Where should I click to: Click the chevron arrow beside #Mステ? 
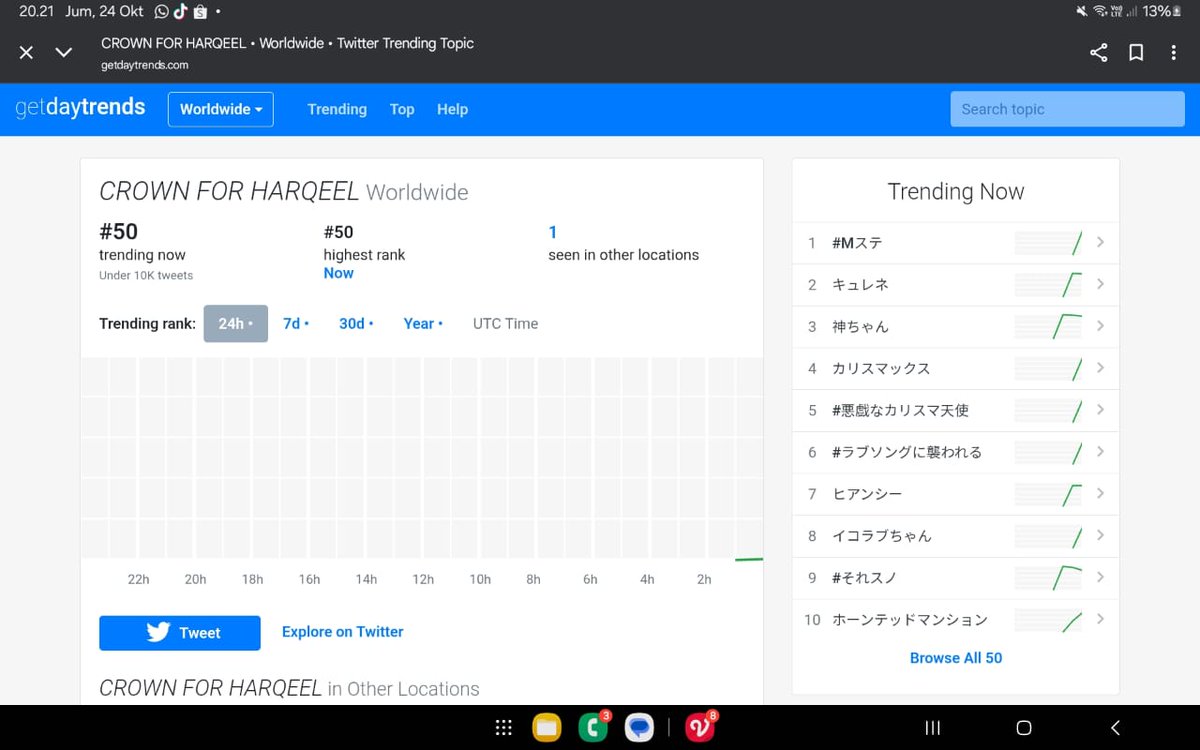1100,242
